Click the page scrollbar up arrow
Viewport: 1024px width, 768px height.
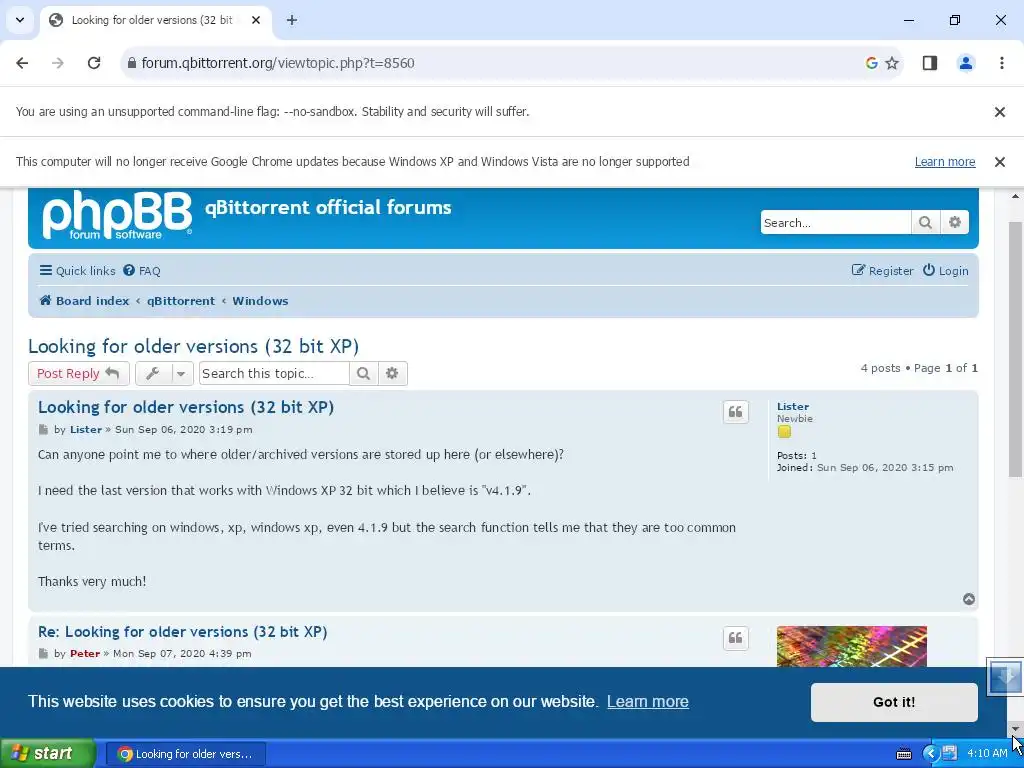(1015, 196)
